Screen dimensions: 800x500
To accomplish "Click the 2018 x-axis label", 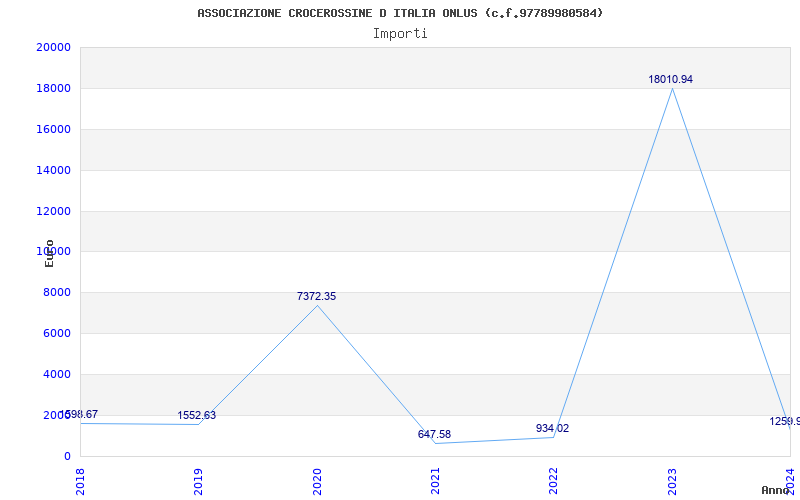I will [x=80, y=482].
